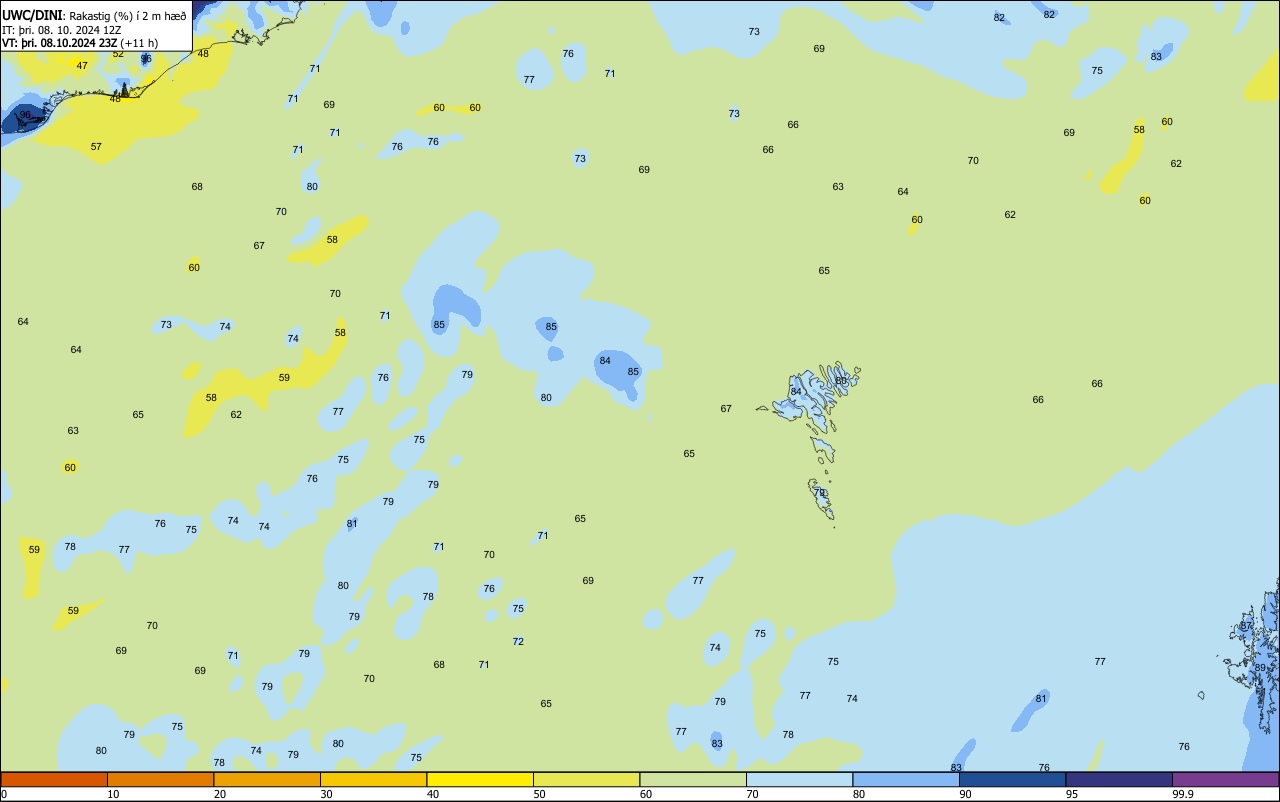Click the '87' value on the Norwegian coast
The image size is (1280, 802).
tap(1246, 626)
